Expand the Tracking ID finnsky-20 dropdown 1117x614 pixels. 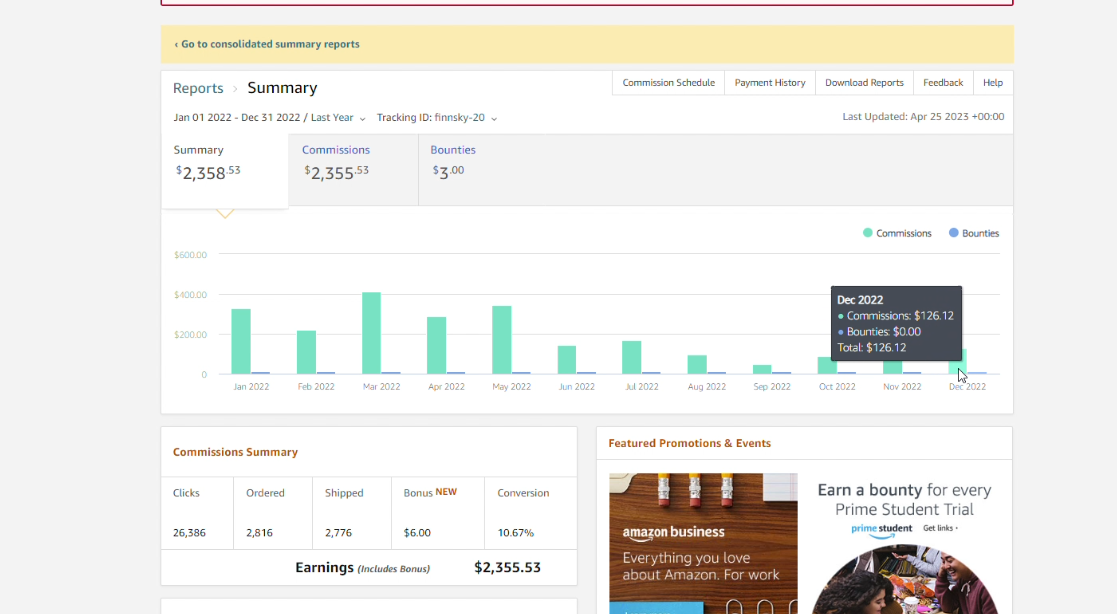[437, 118]
